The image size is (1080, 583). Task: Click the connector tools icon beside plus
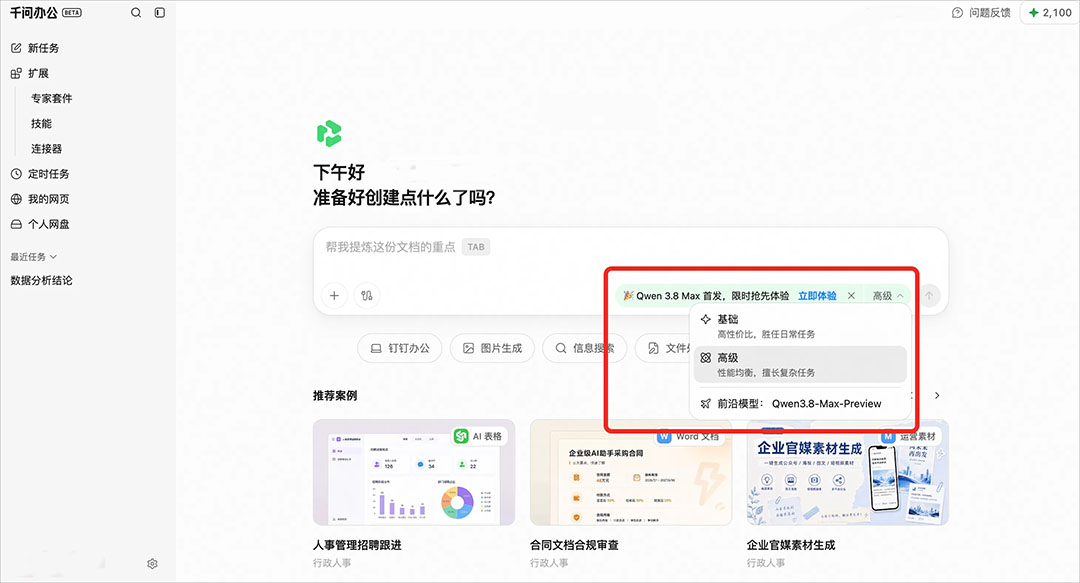coord(366,296)
